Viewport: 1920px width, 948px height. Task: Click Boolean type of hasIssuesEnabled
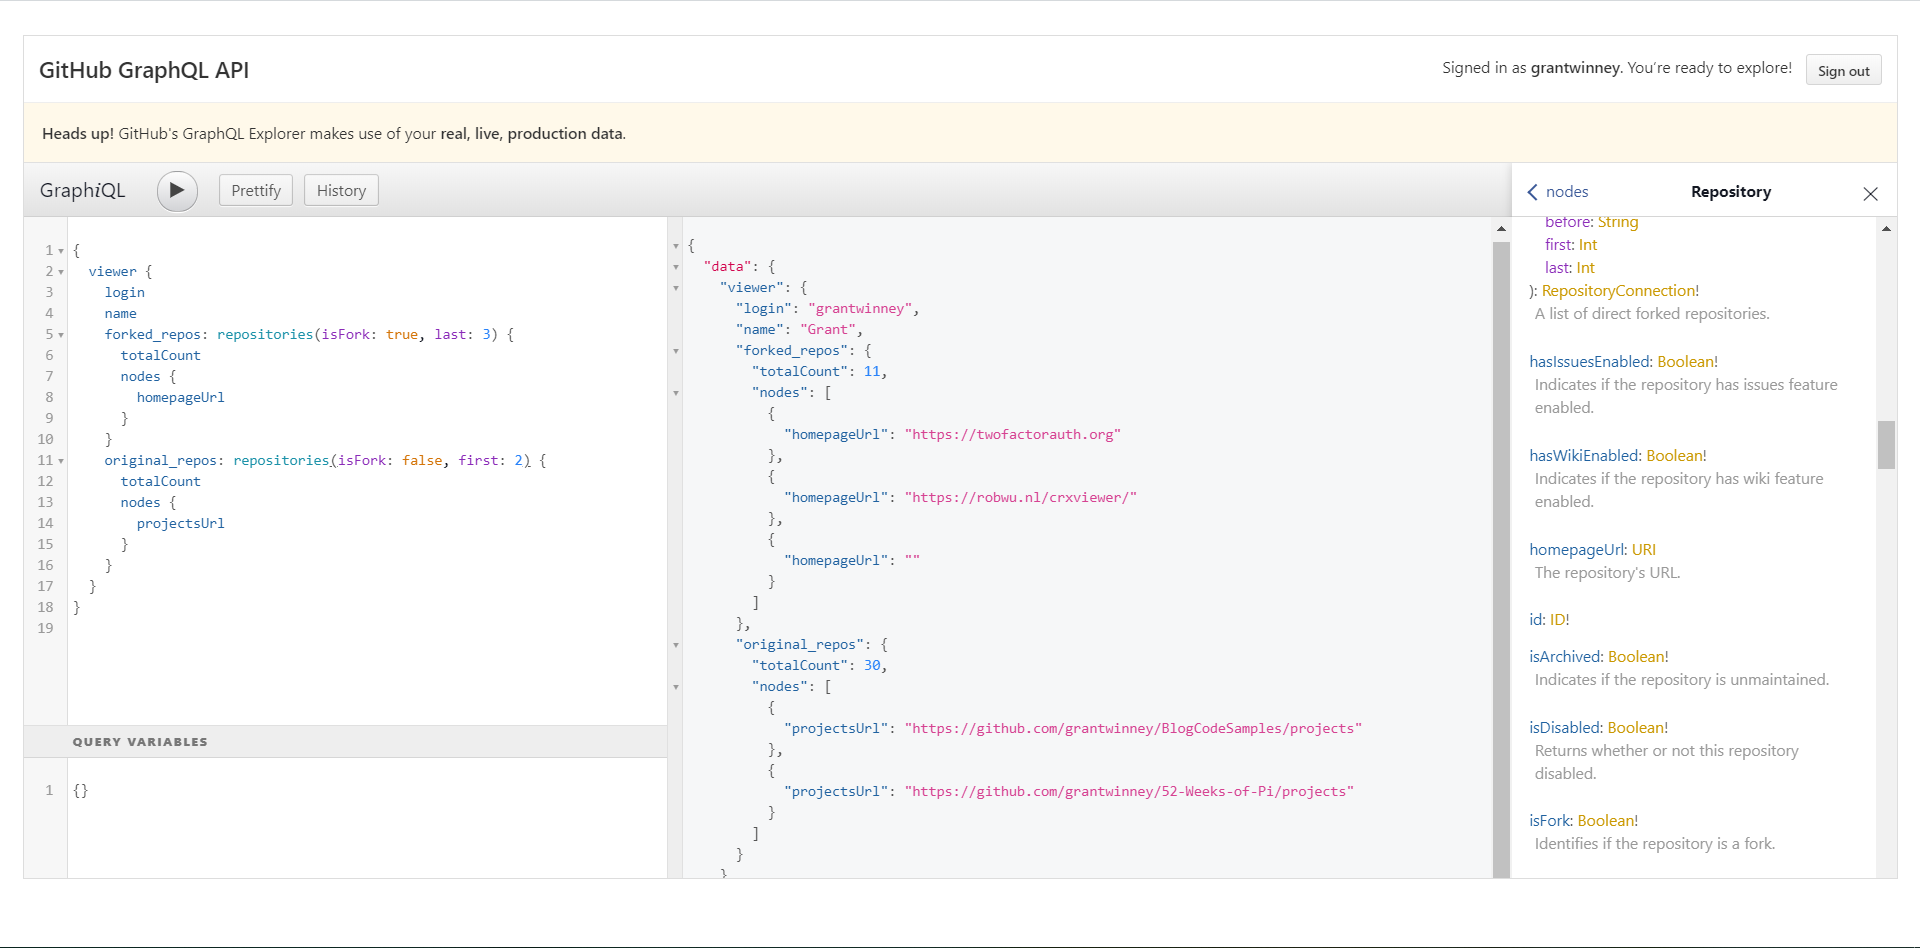(1685, 362)
